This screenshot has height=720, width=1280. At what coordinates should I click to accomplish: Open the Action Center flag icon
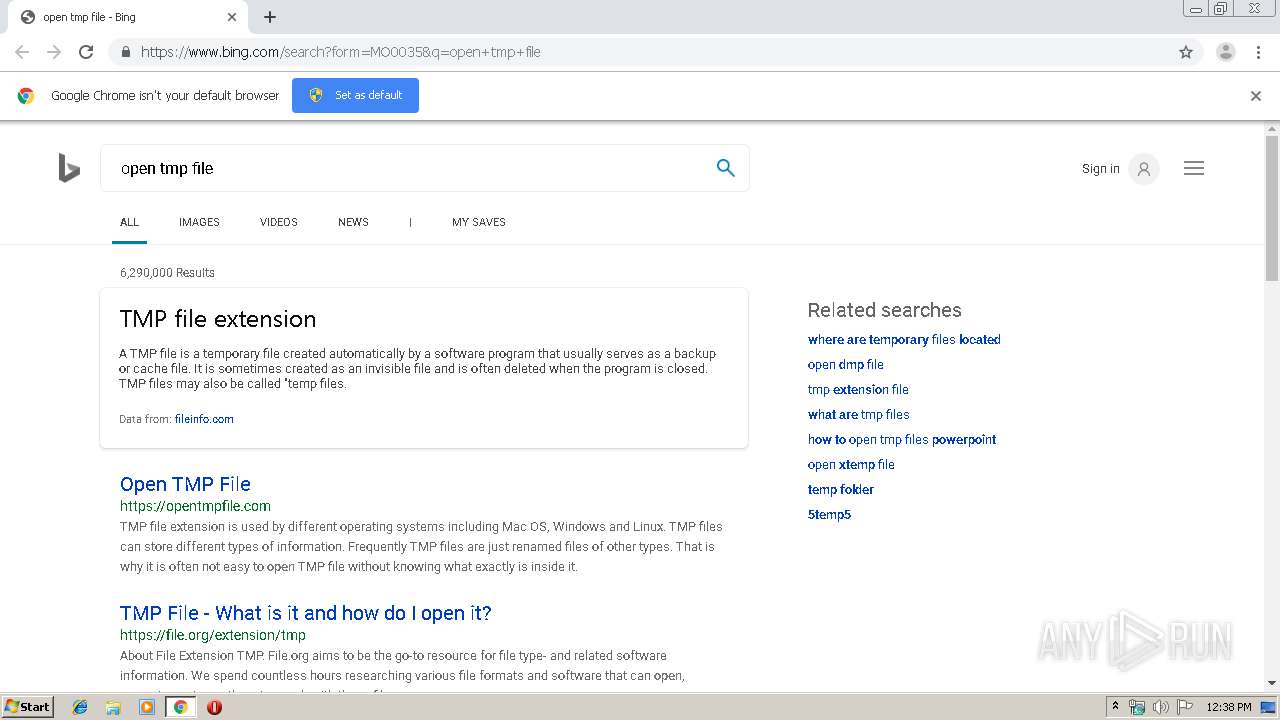pyautogui.click(x=1185, y=707)
